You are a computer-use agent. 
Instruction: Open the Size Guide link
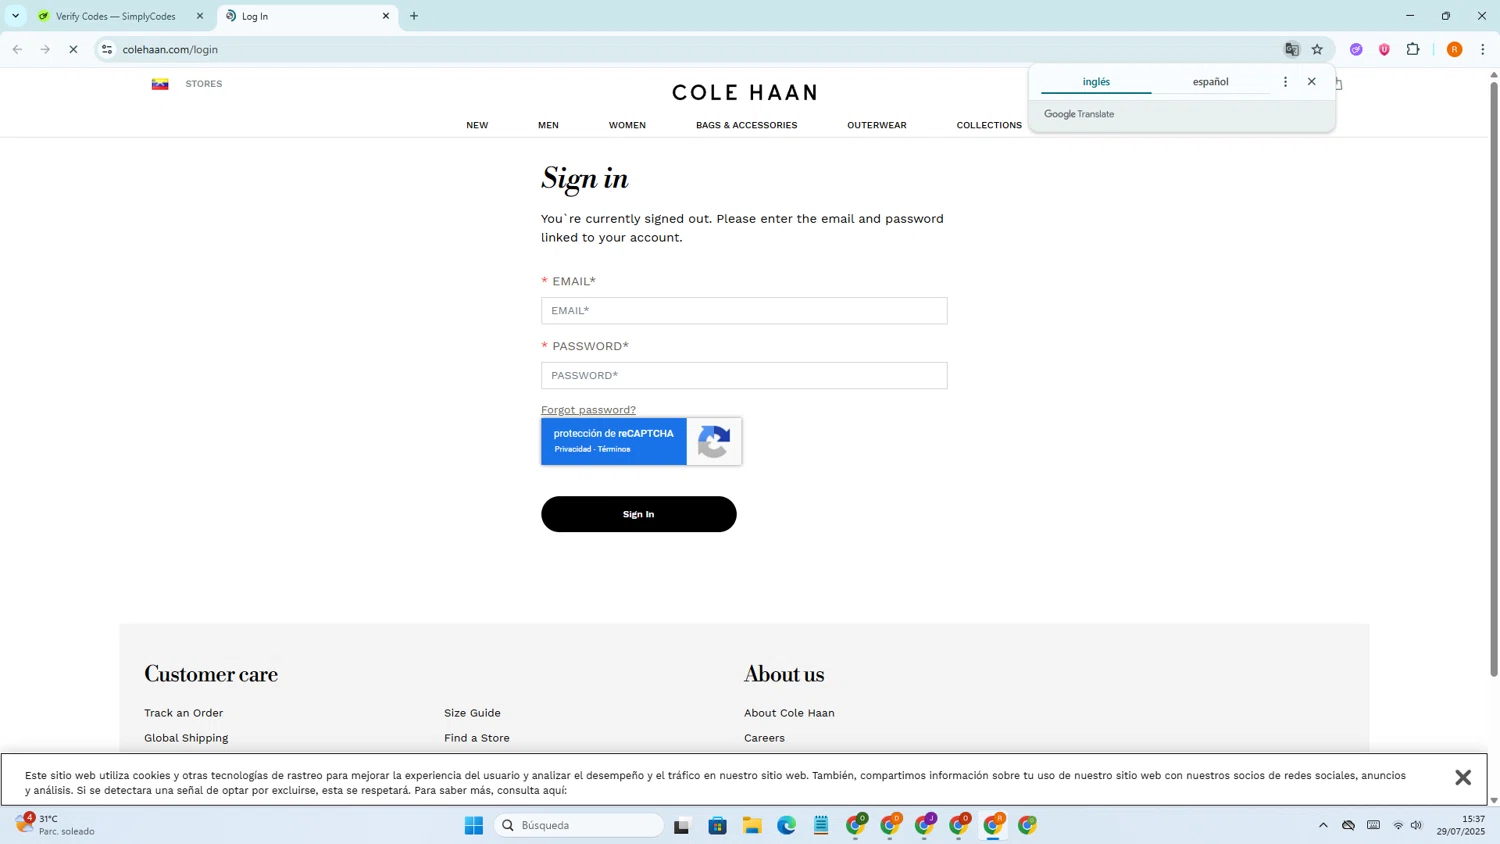472,713
